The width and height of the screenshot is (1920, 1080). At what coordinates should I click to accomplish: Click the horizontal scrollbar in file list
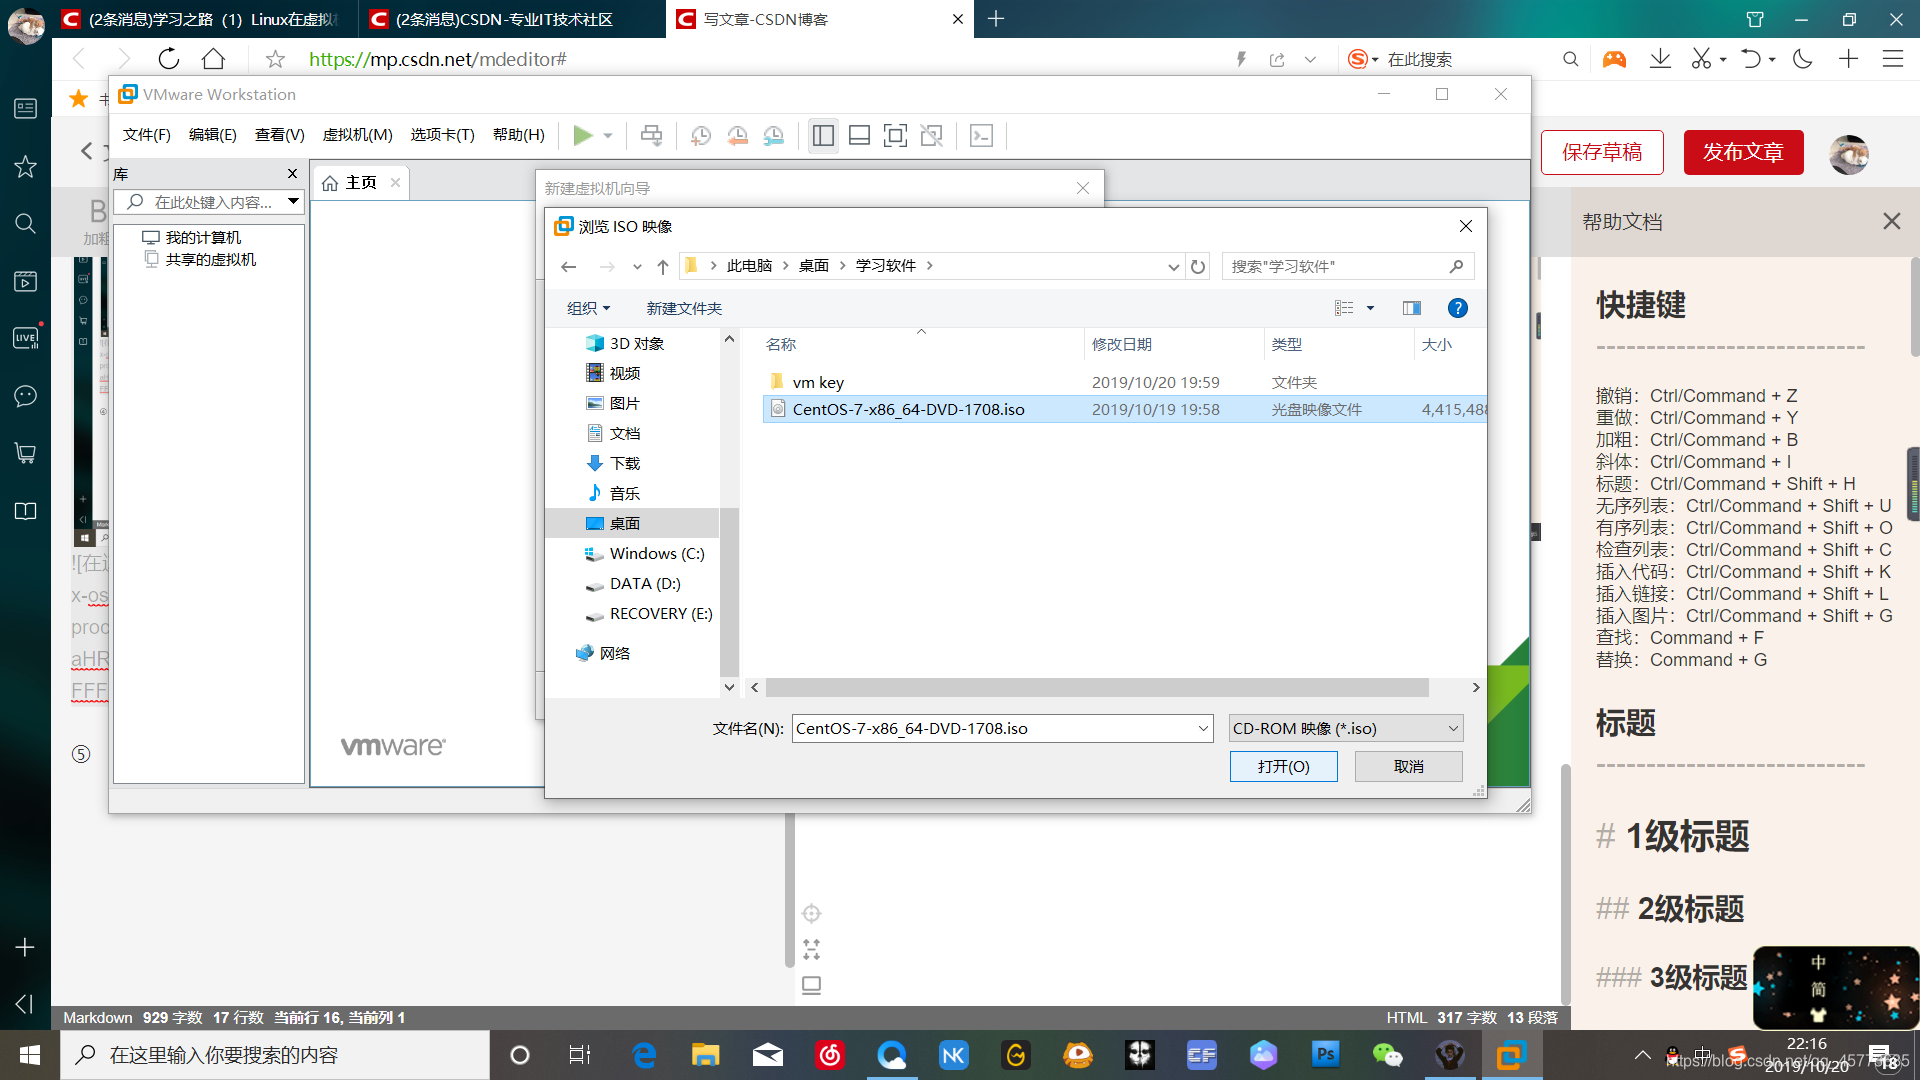coord(1097,687)
